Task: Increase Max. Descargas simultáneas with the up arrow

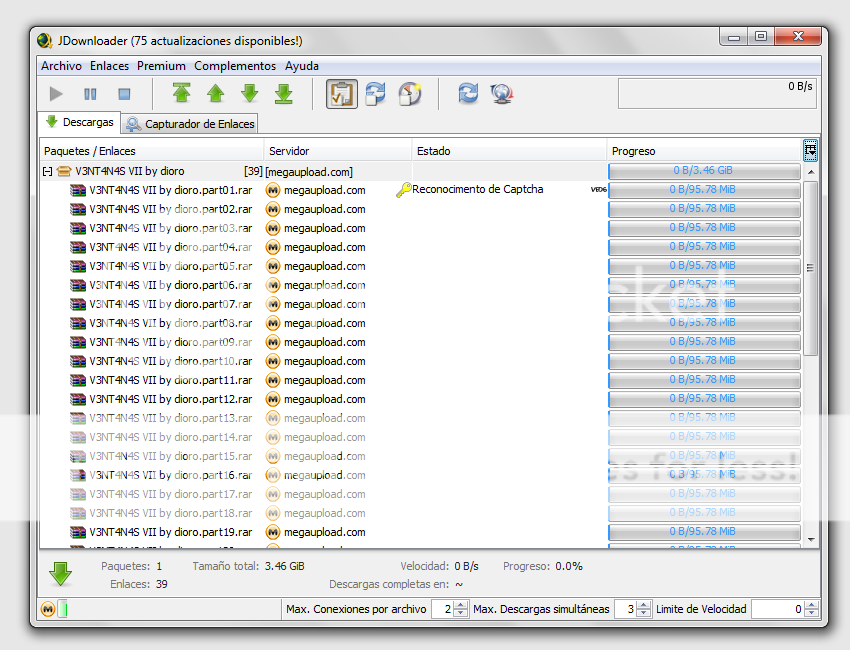Action: [643, 605]
